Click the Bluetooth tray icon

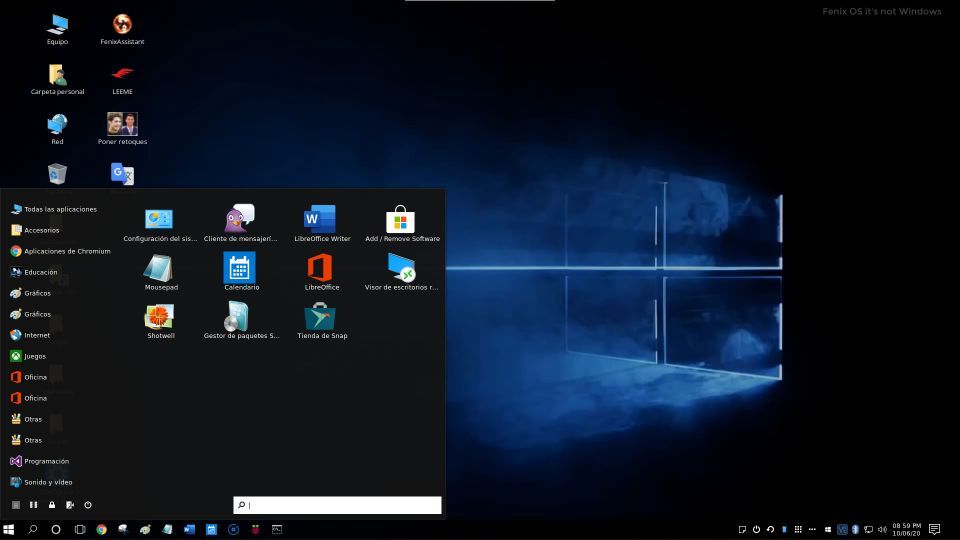(x=855, y=530)
